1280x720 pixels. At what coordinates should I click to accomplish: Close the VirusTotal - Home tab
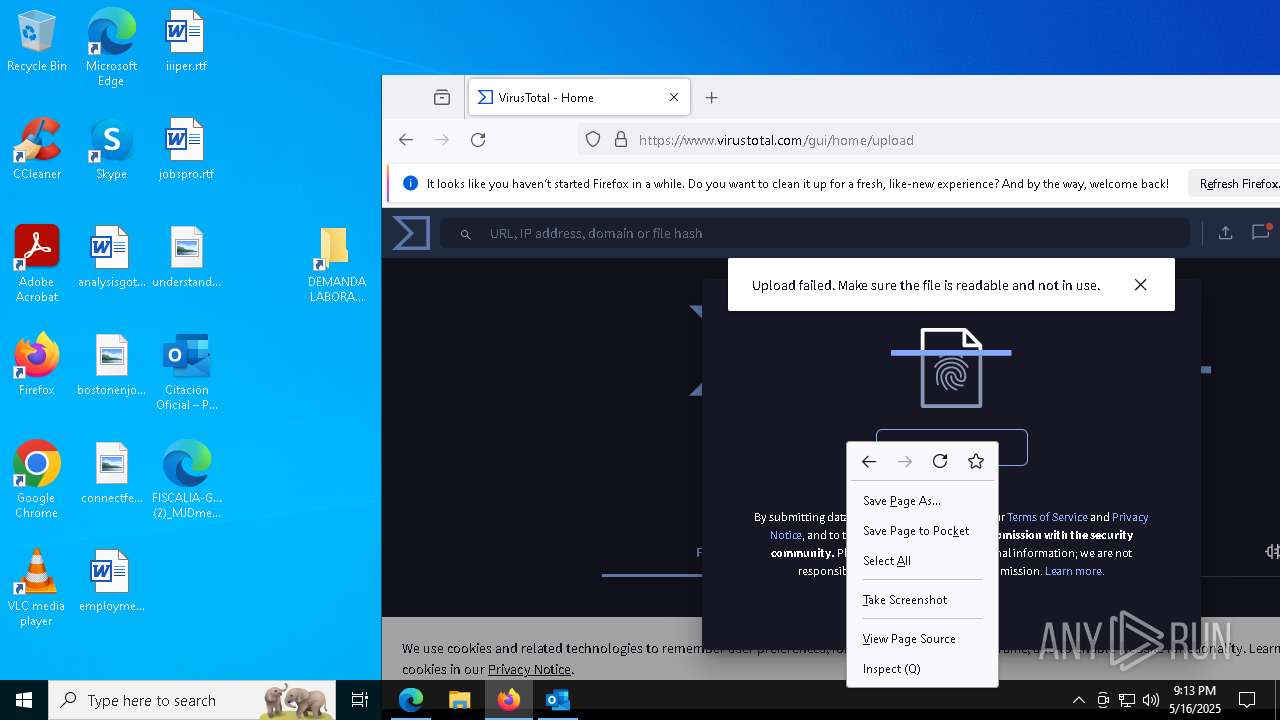click(674, 97)
